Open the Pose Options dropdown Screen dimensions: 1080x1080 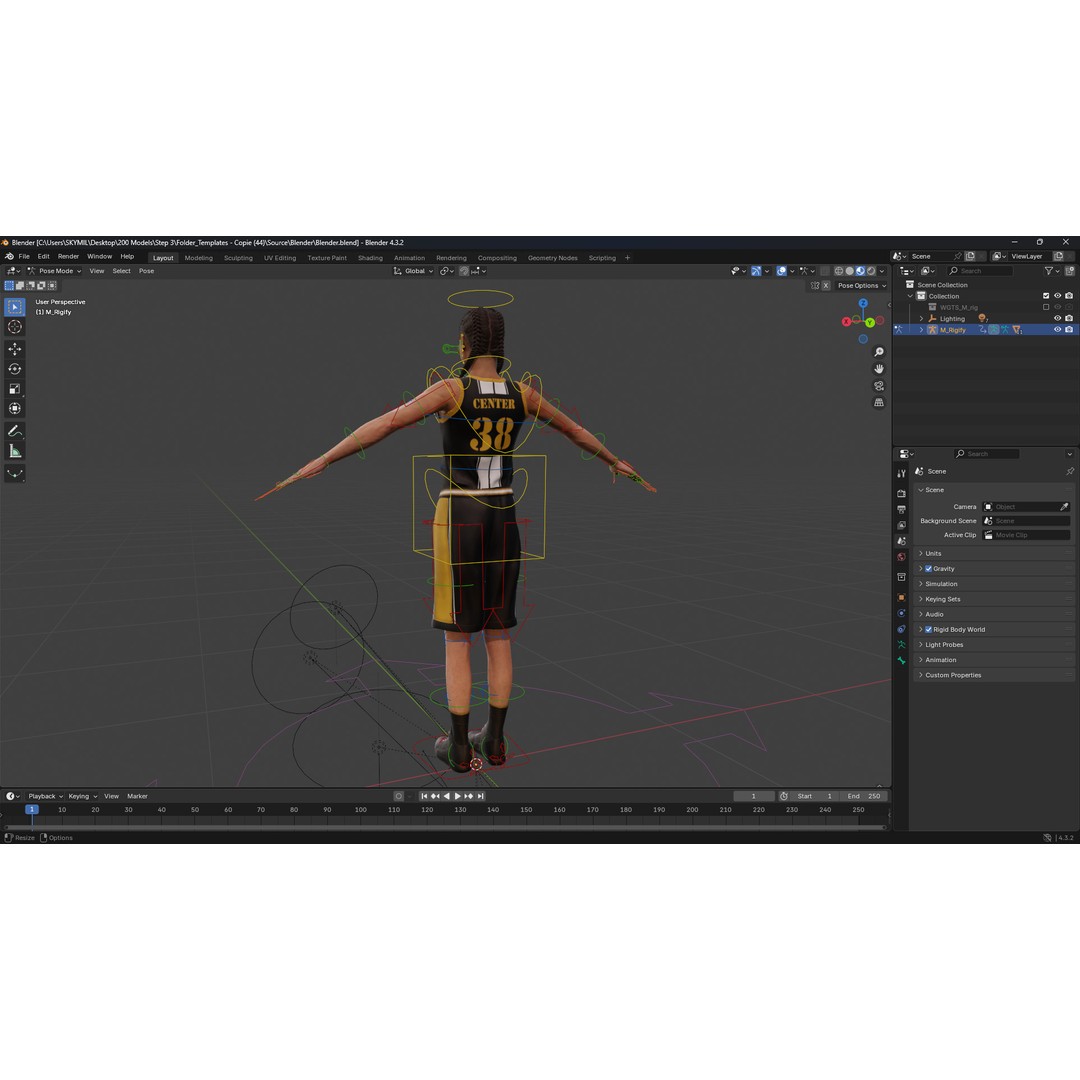(x=862, y=285)
